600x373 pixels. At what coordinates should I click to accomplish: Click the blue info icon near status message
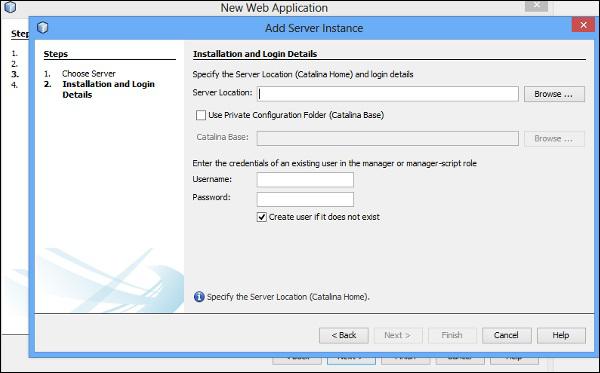click(199, 297)
